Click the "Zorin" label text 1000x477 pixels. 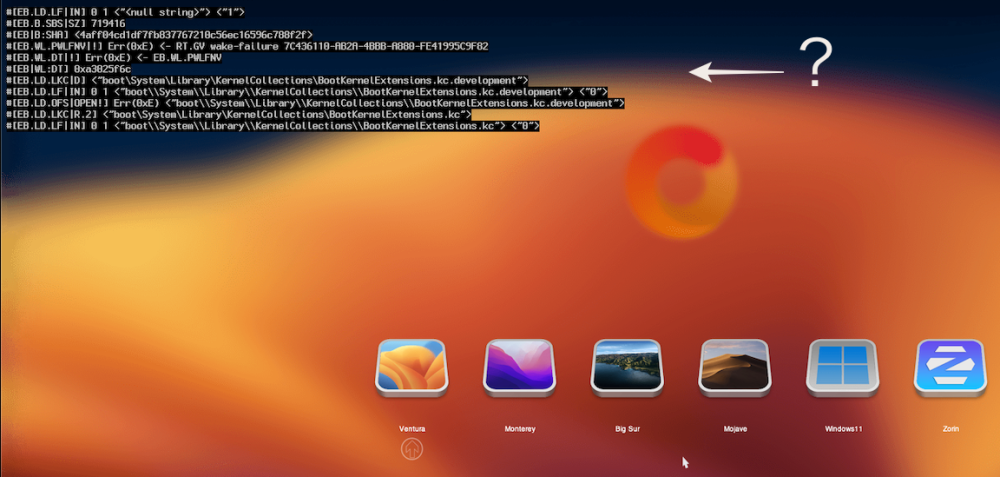coord(951,429)
